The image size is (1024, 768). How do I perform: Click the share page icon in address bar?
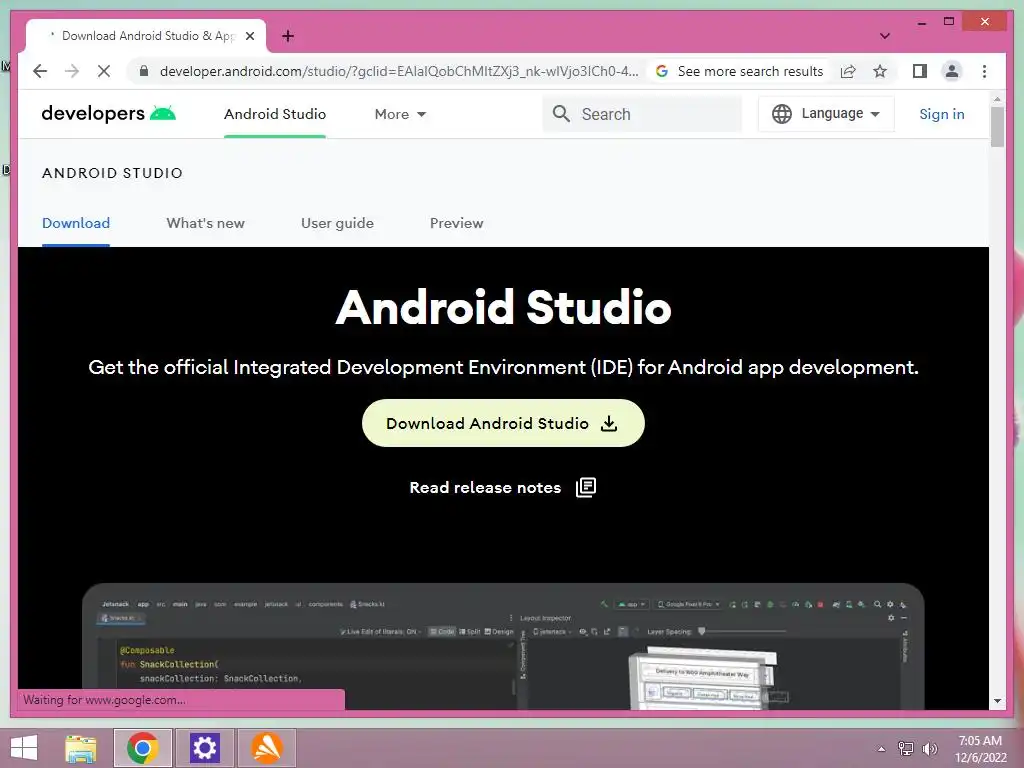[848, 71]
